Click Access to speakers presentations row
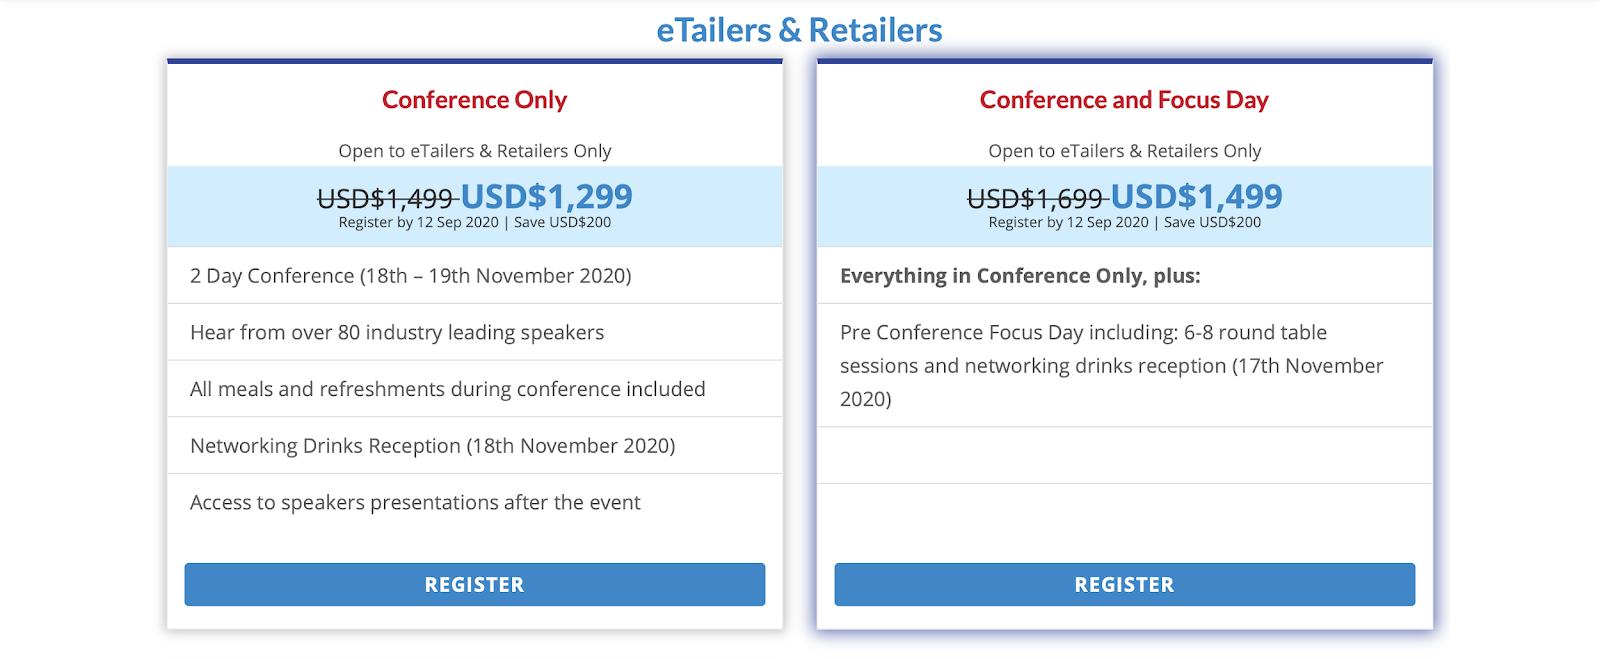 point(475,502)
